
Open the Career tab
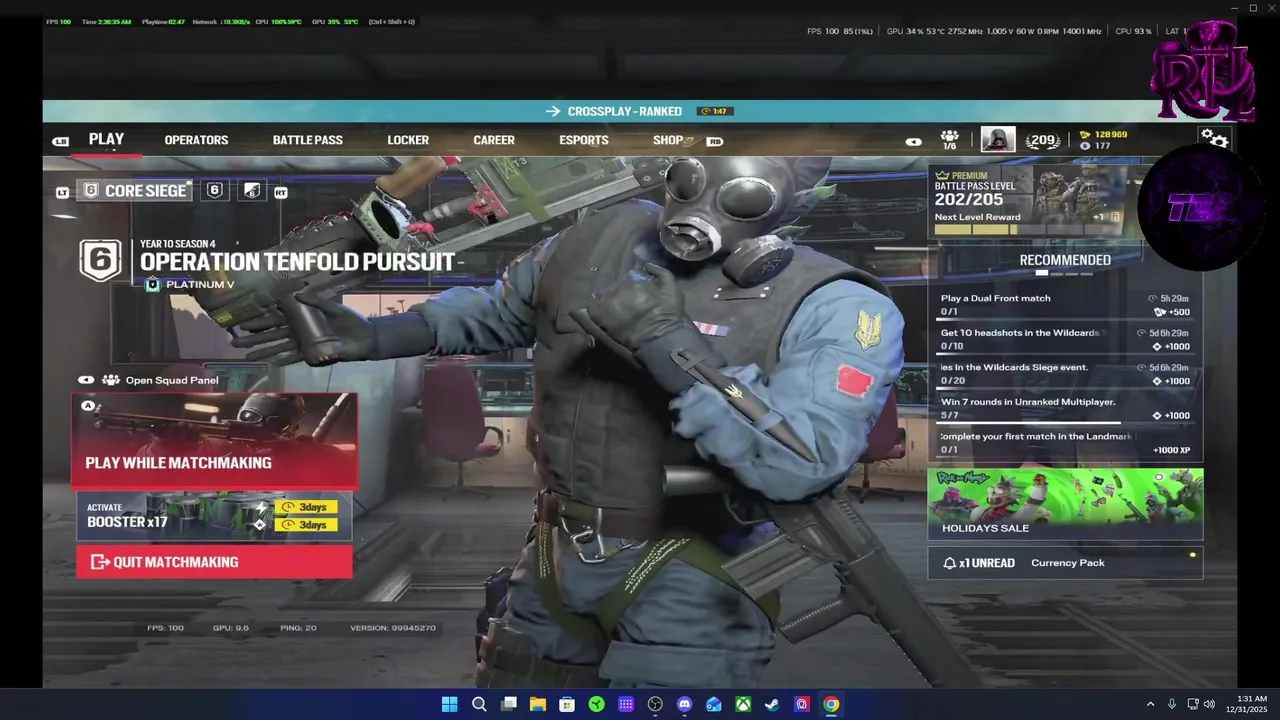pyautogui.click(x=494, y=140)
